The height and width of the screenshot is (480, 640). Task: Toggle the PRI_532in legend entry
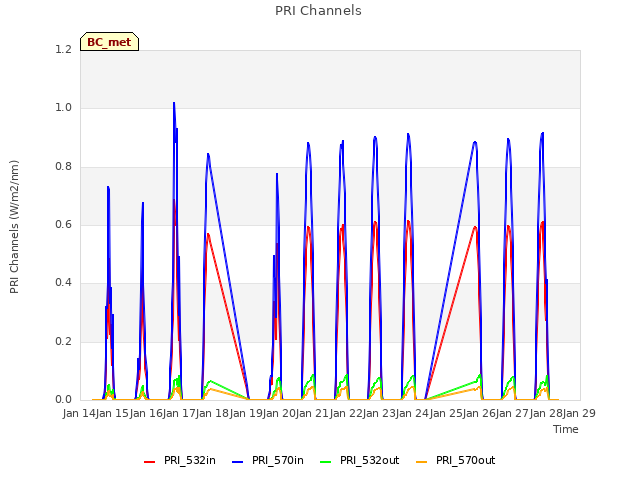click(x=180, y=460)
